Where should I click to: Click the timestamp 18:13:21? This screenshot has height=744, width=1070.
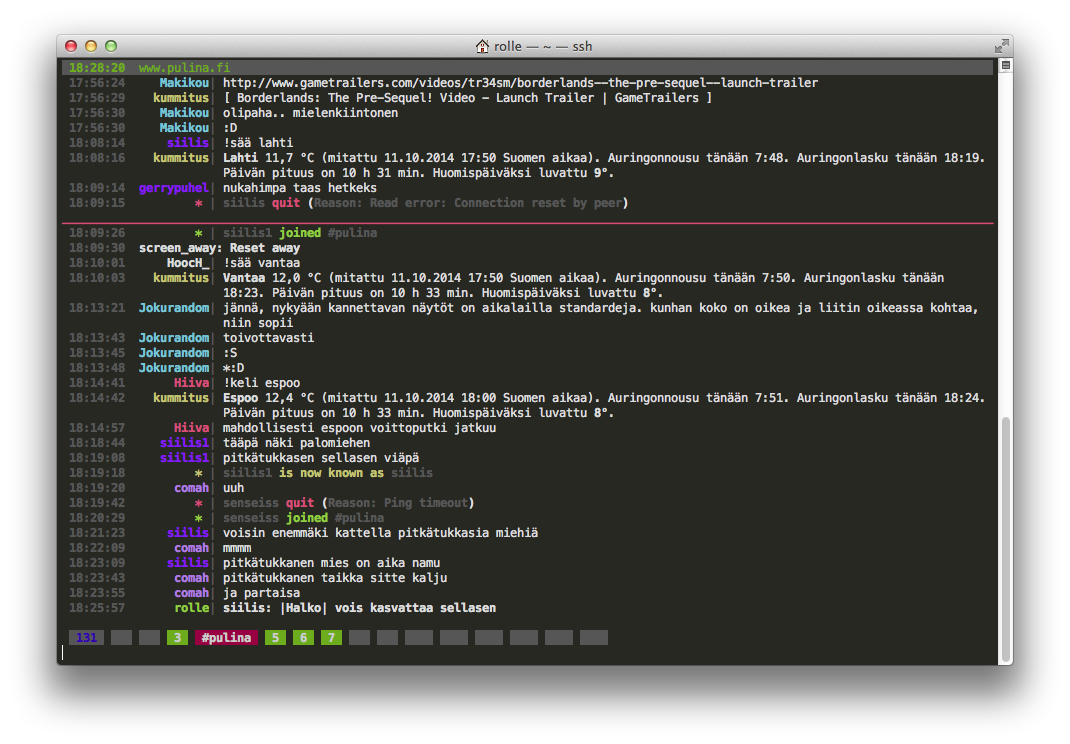tap(97, 308)
